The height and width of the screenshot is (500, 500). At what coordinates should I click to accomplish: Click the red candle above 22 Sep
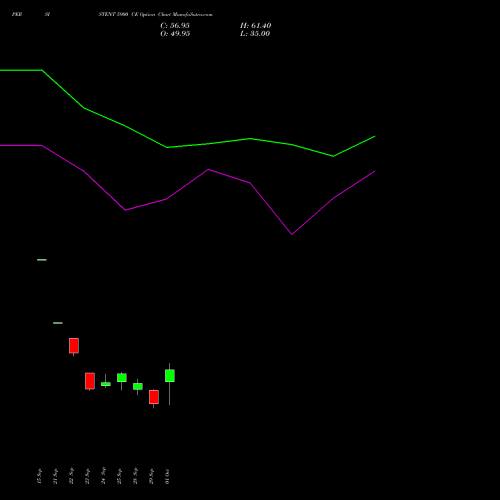tap(74, 346)
